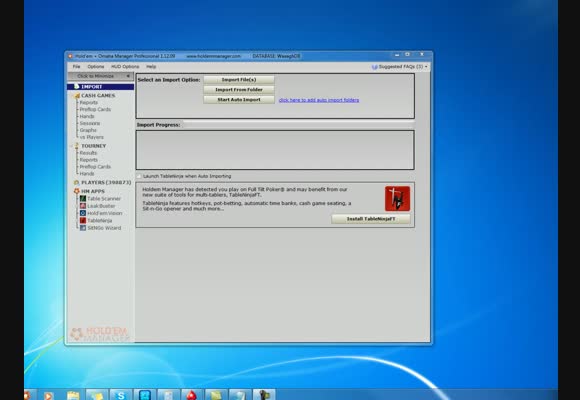Click the Cash Games chips icon

(x=77, y=95)
